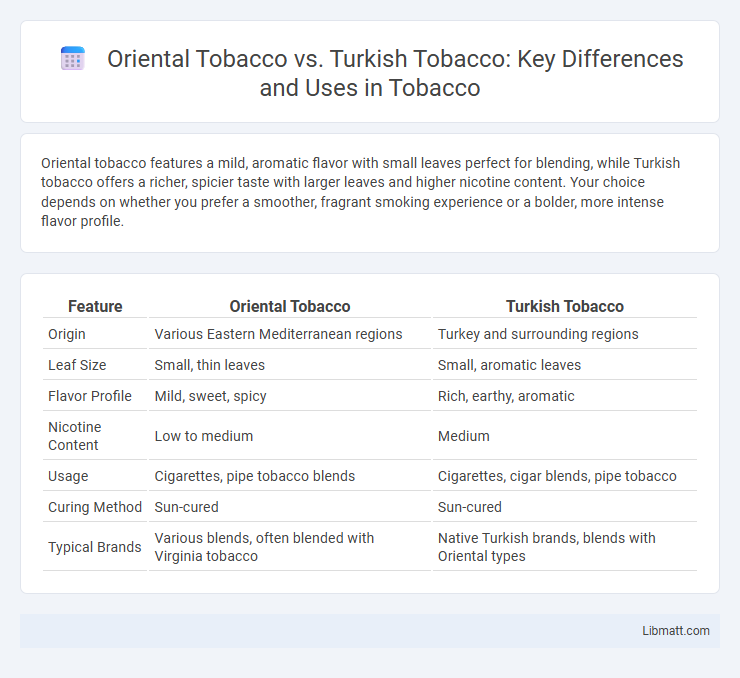Select the 'Origin' row label
Viewport: 740px width, 678px height.
(x=67, y=334)
